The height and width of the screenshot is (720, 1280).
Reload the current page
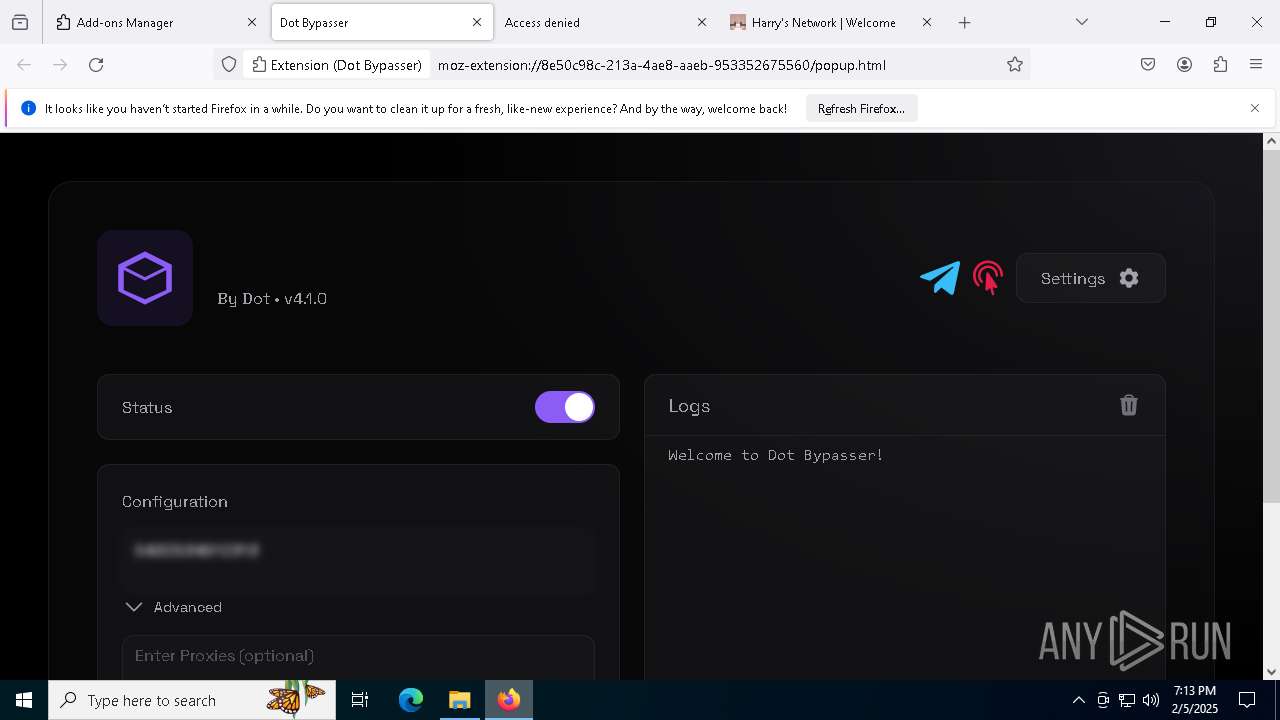[x=96, y=65]
